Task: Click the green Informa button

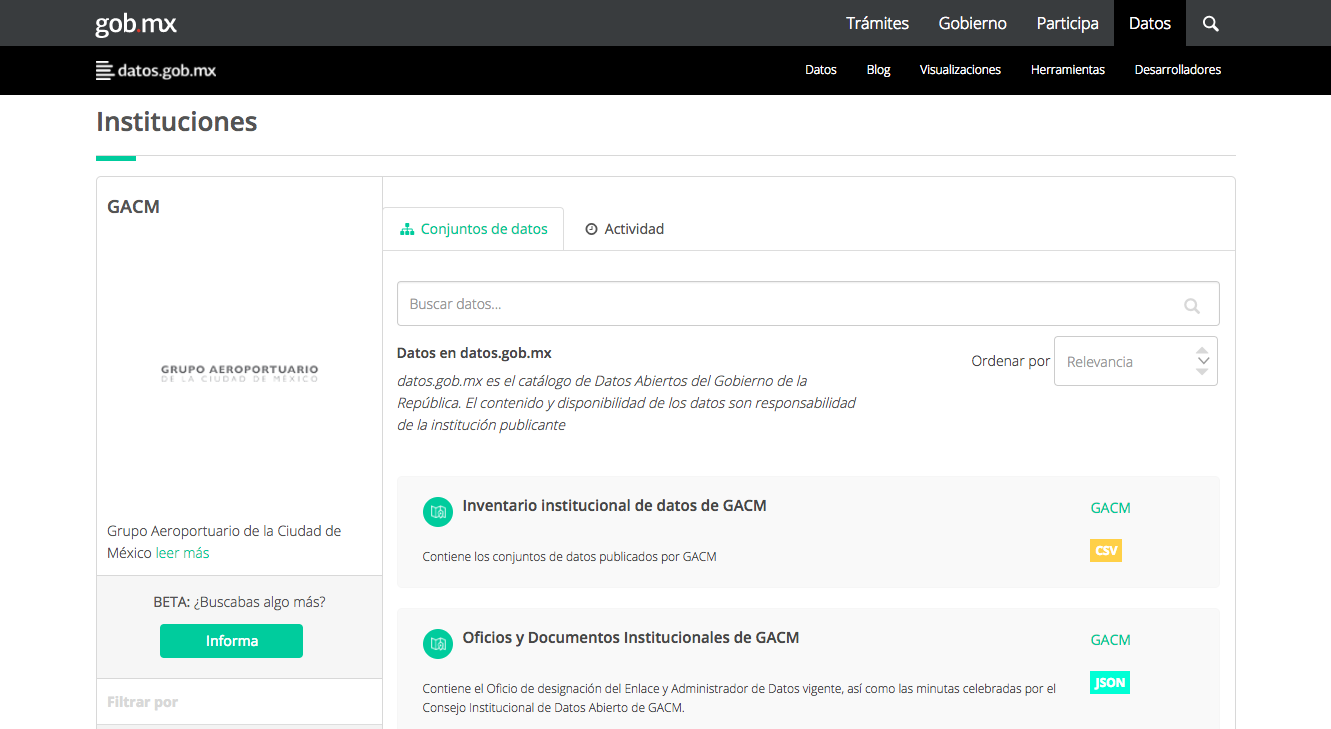Action: tap(231, 641)
